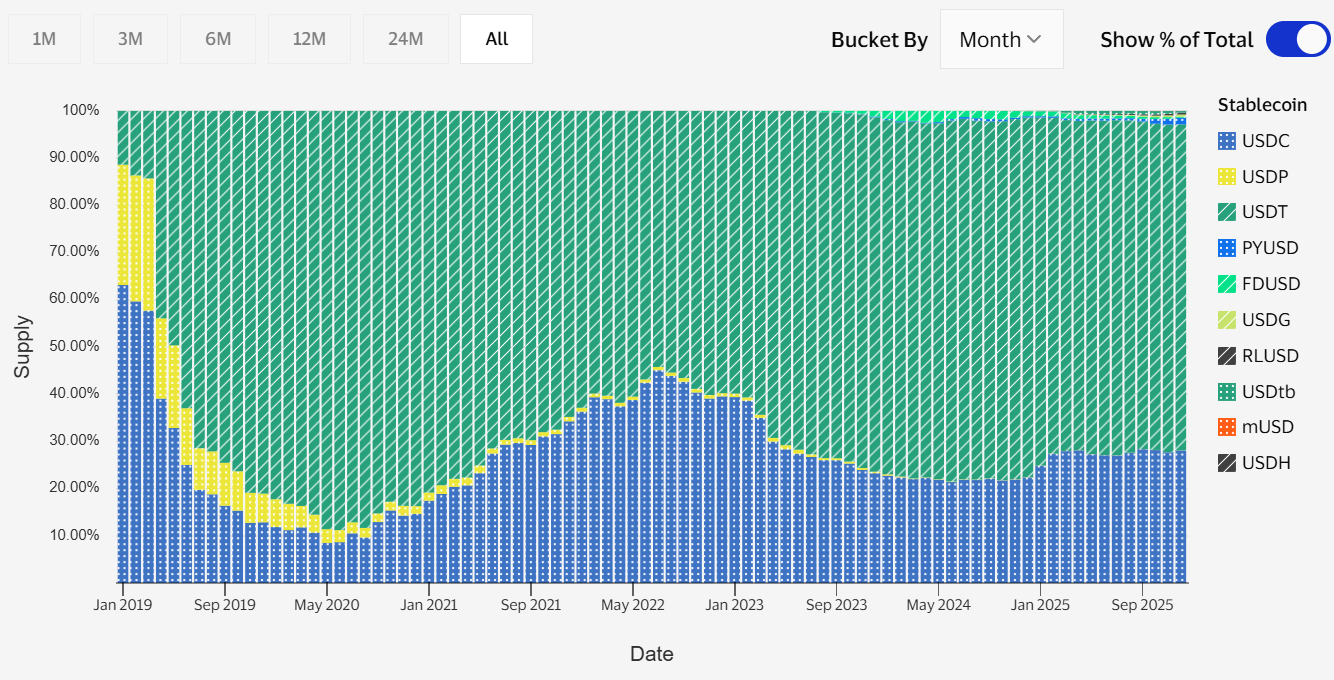
Task: Click the USDG legend icon
Action: point(1227,320)
